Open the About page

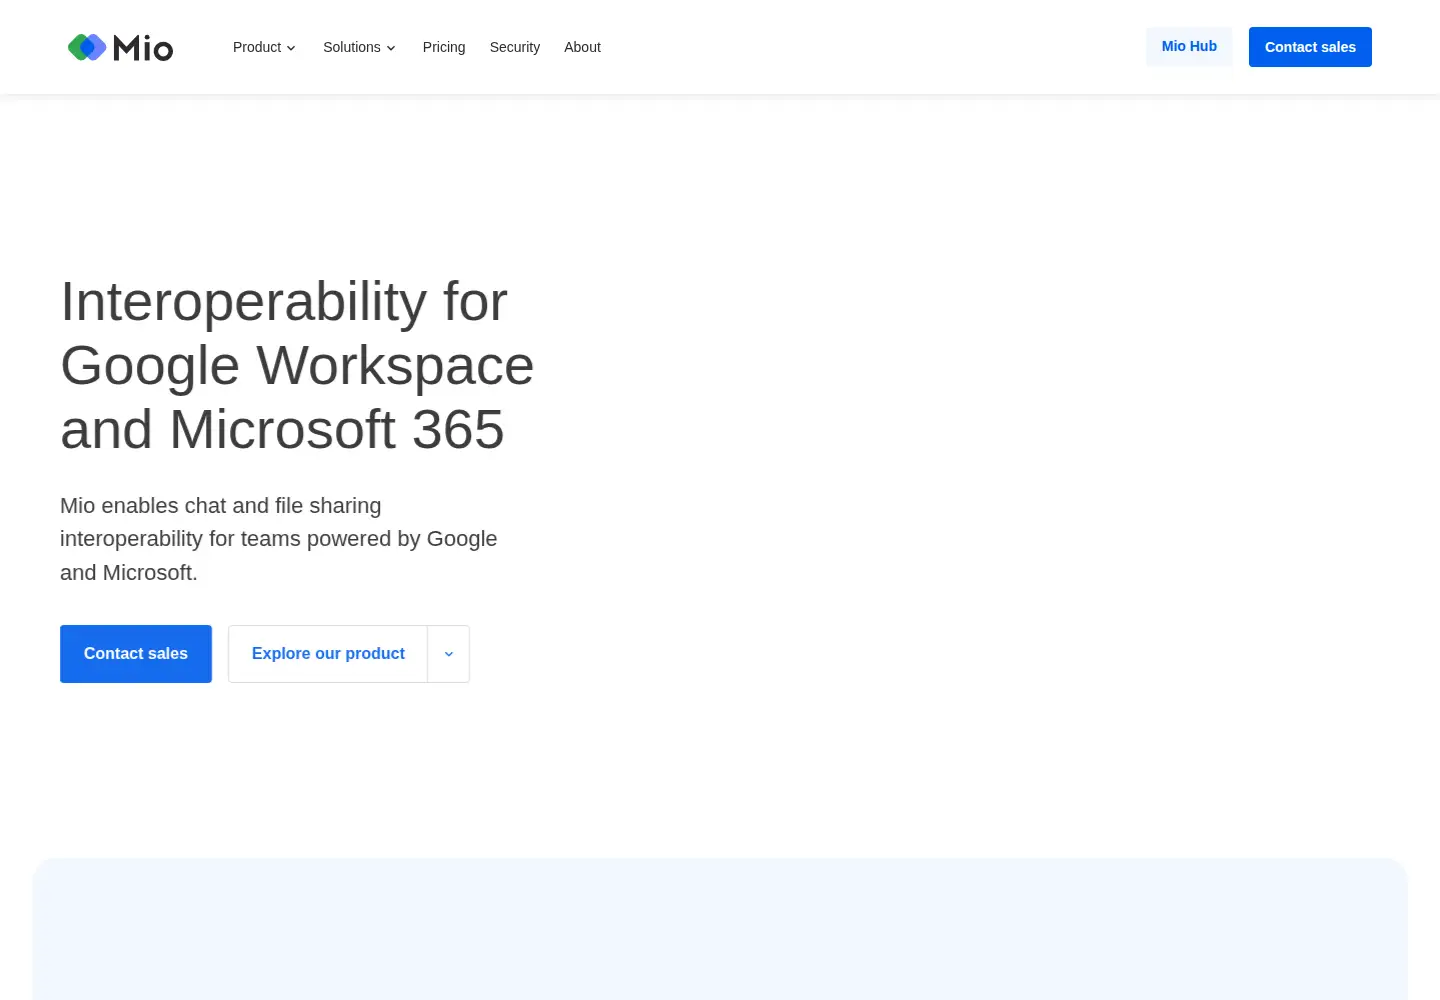(582, 47)
